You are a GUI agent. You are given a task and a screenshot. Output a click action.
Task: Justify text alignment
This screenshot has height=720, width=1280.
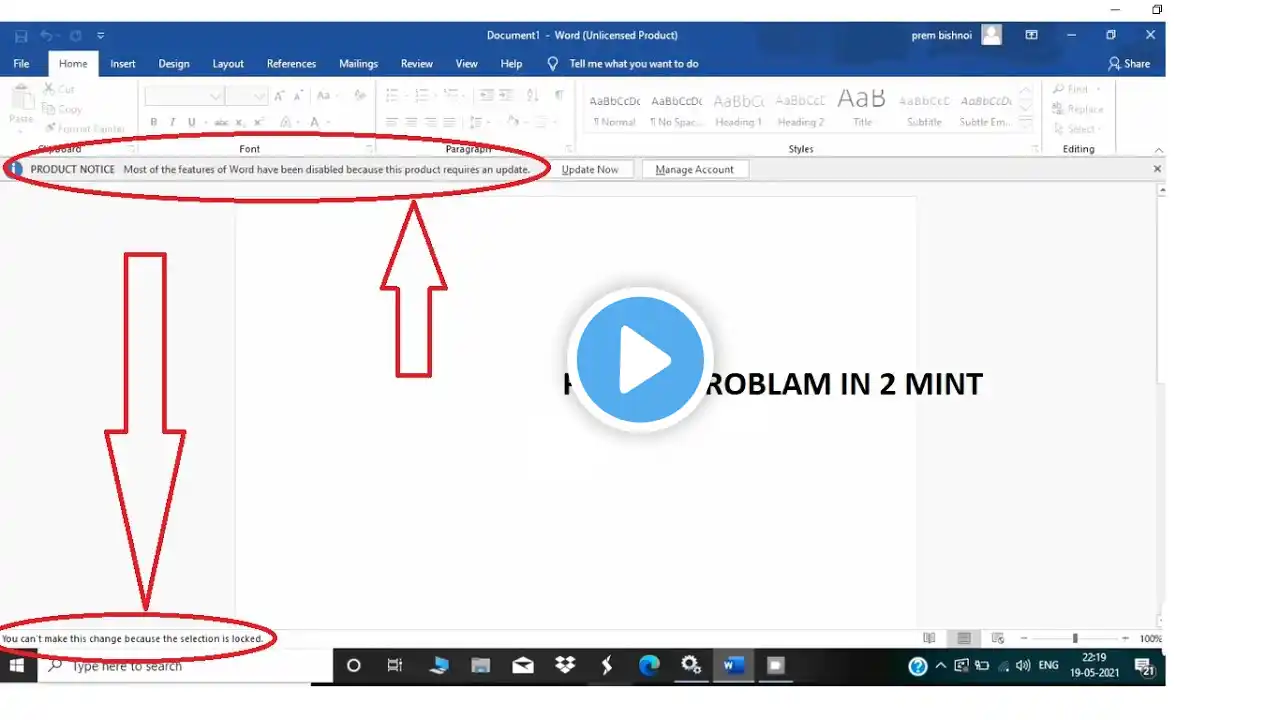click(451, 122)
